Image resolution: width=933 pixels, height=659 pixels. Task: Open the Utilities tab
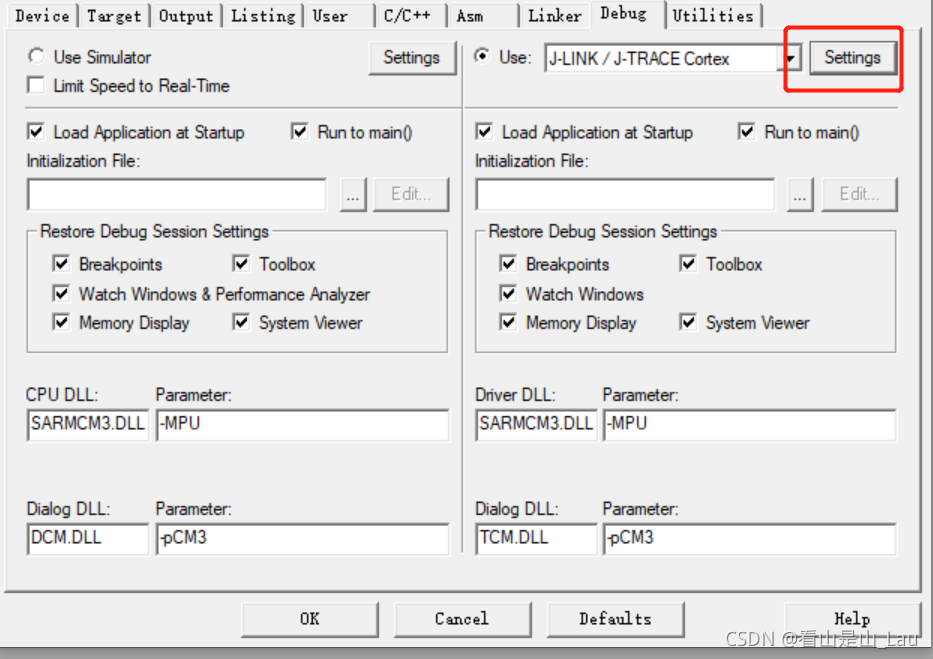click(x=713, y=16)
